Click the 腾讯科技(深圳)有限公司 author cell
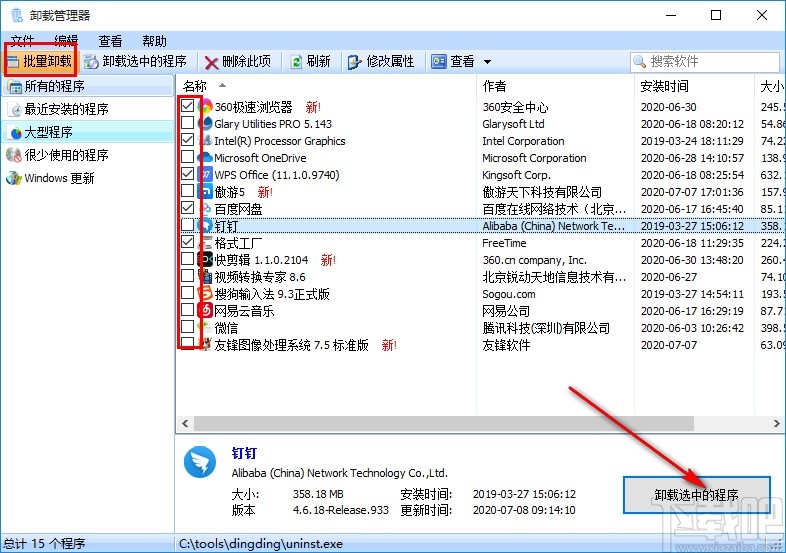This screenshot has height=553, width=786. point(546,328)
